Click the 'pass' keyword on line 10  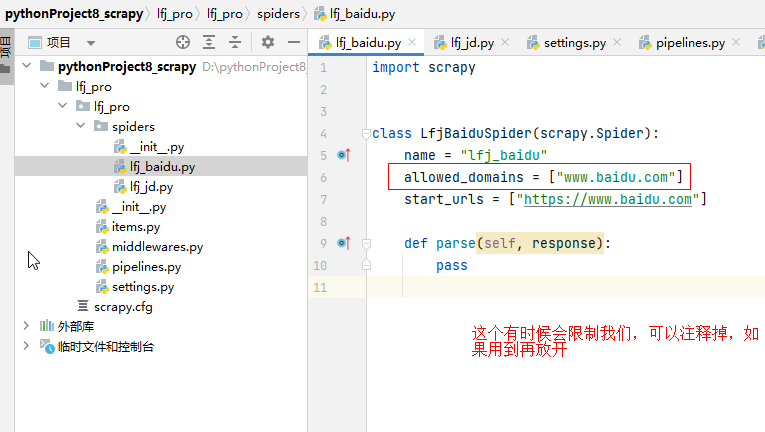point(452,265)
